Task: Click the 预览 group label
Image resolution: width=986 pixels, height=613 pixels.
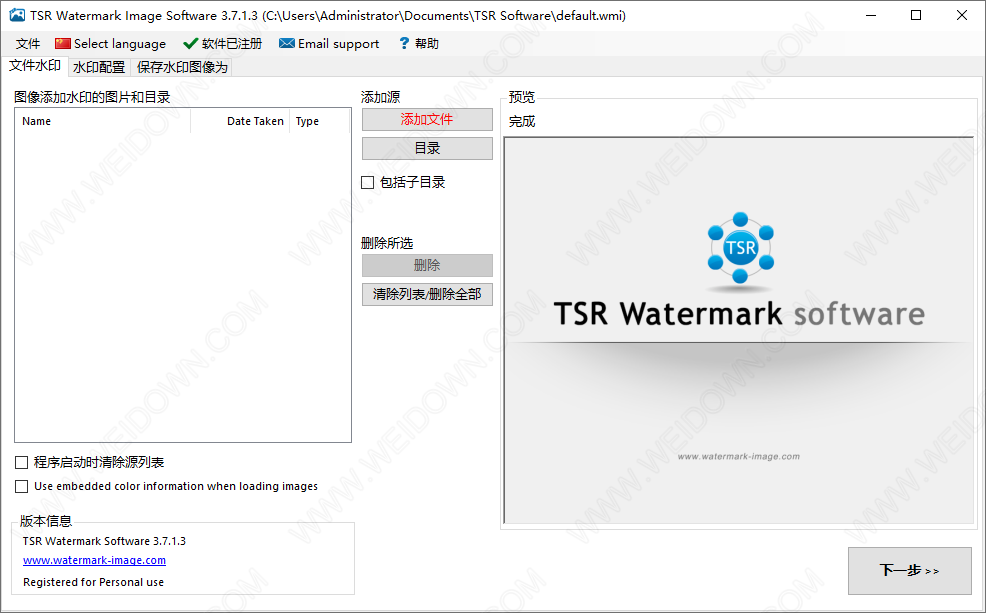Action: (x=522, y=97)
